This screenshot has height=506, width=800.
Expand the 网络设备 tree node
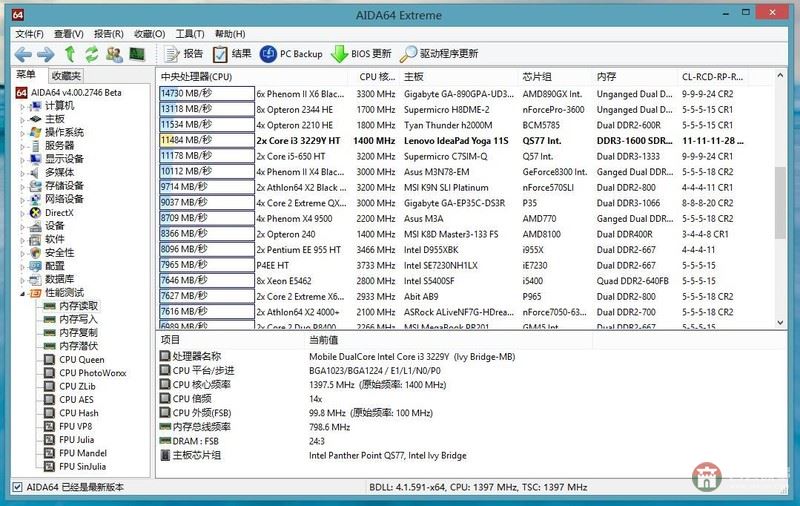click(22, 199)
